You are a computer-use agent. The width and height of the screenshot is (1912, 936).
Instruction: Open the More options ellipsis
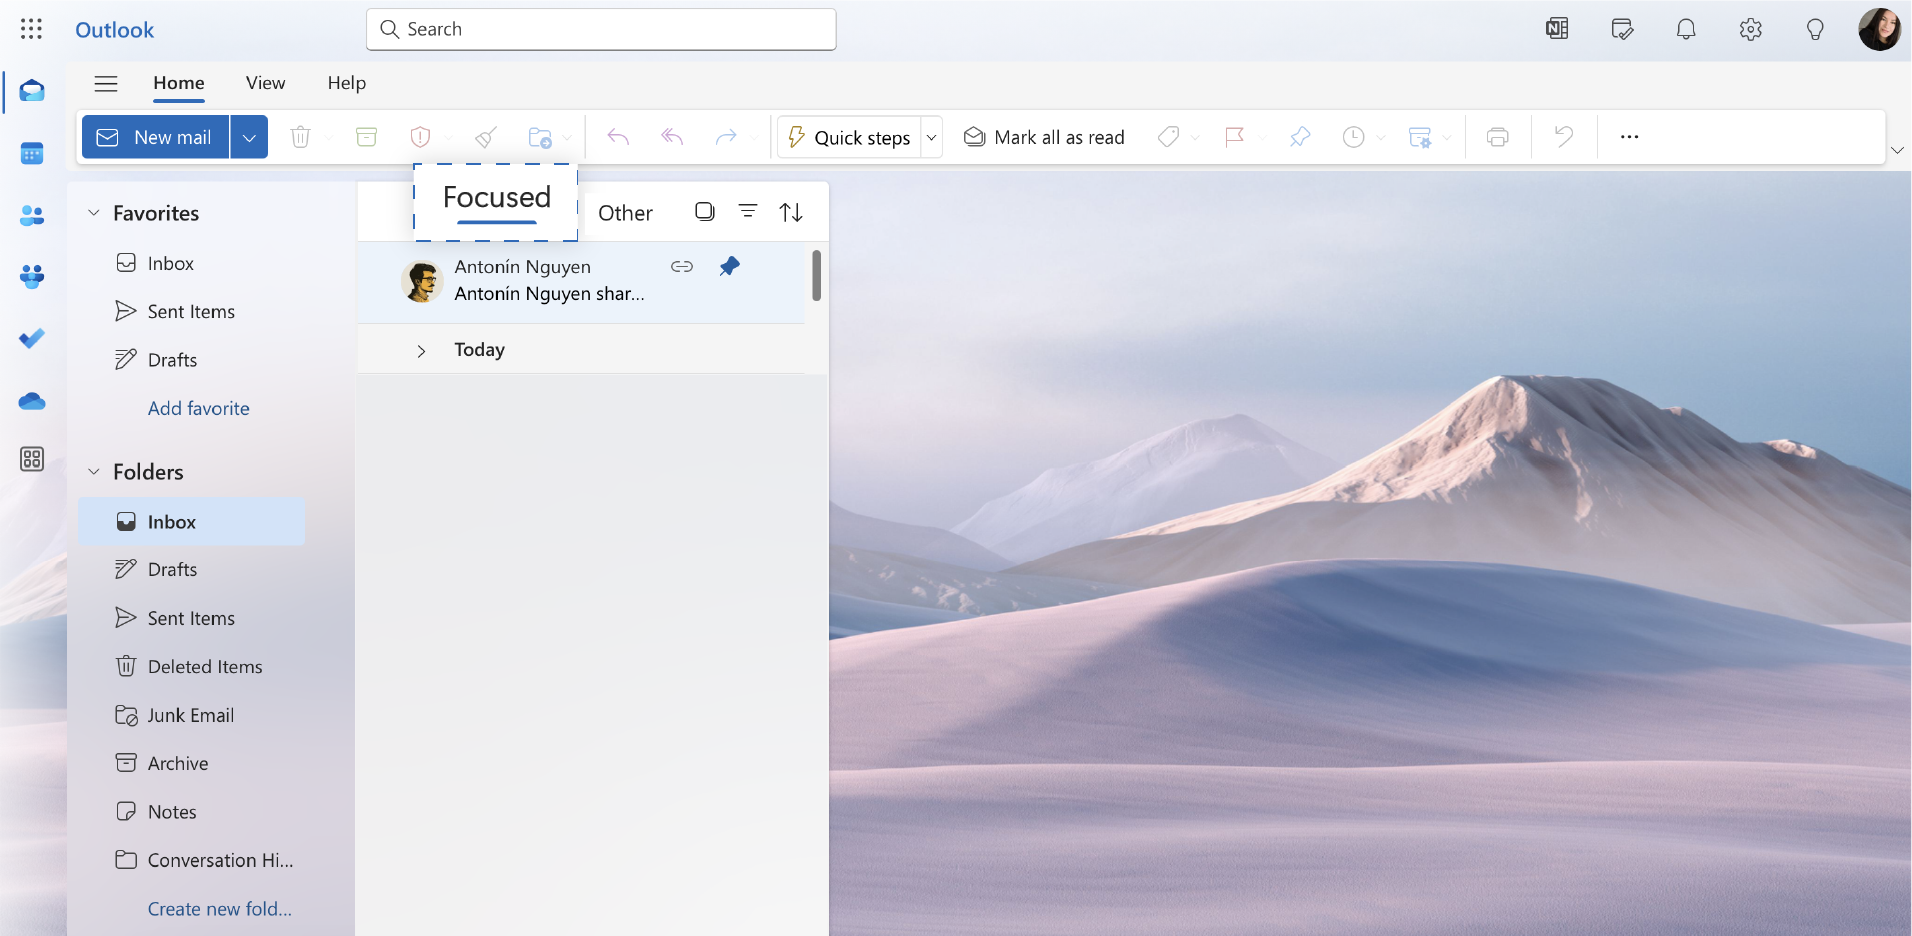1630,137
